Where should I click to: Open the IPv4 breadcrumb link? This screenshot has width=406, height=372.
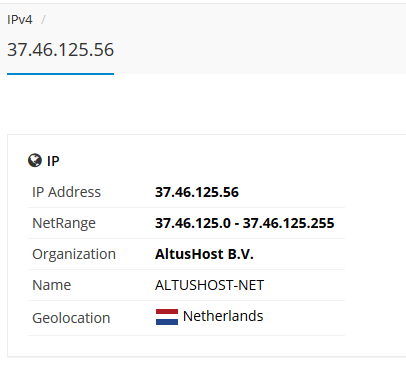pos(20,20)
